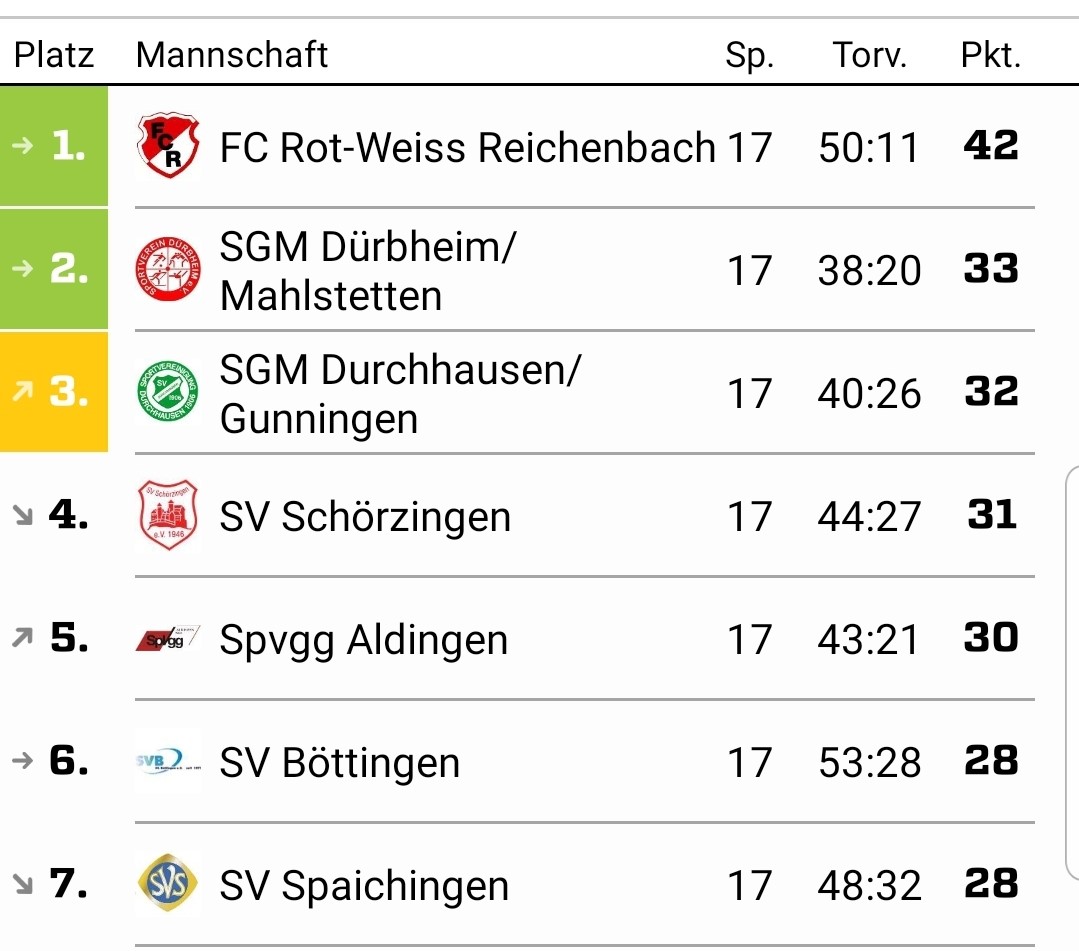Click the SV Schörzingen club crest
Image resolution: width=1079 pixels, height=951 pixels.
coord(167,516)
